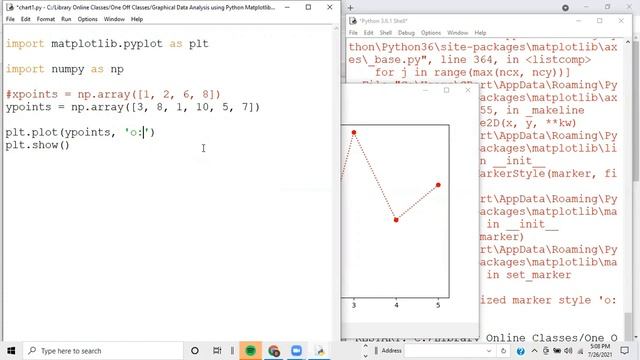Click the IDLE icon in Python Shell title bar
The image size is (640, 360).
tap(353, 21)
